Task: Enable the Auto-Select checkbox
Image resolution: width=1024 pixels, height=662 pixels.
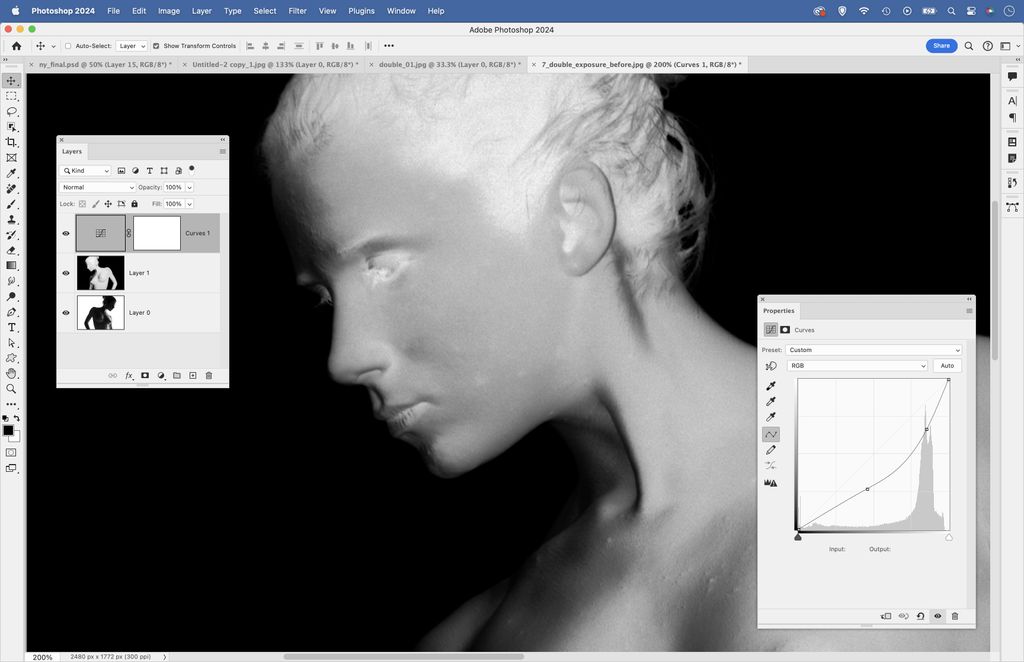Action: click(x=68, y=46)
